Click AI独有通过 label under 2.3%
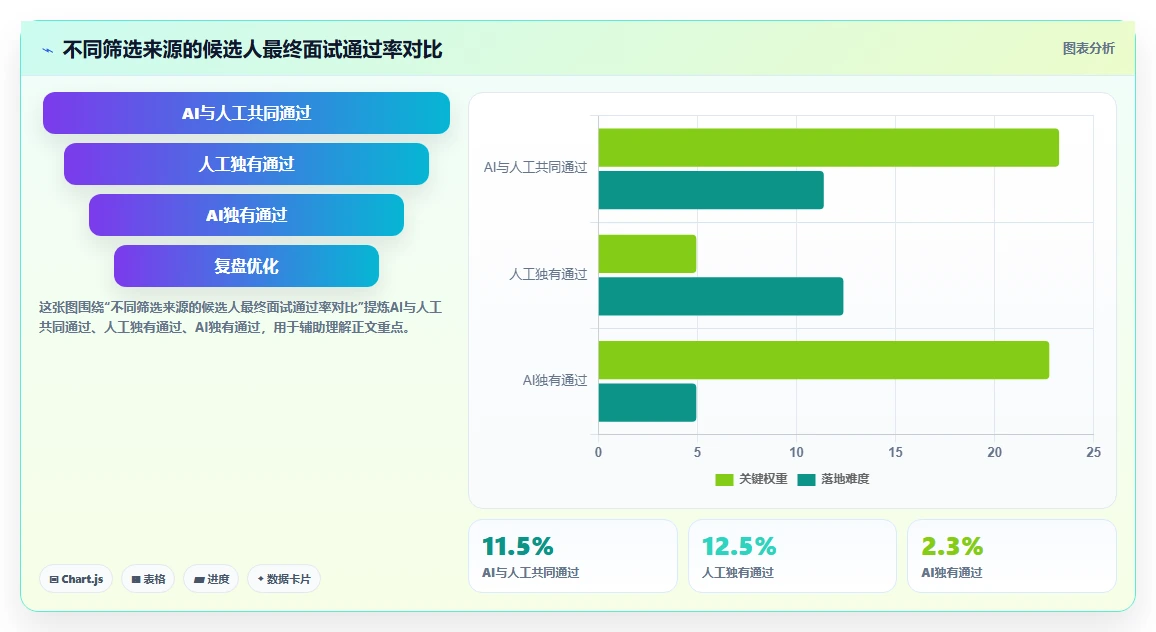The width and height of the screenshot is (1156, 632). pyautogui.click(x=952, y=572)
